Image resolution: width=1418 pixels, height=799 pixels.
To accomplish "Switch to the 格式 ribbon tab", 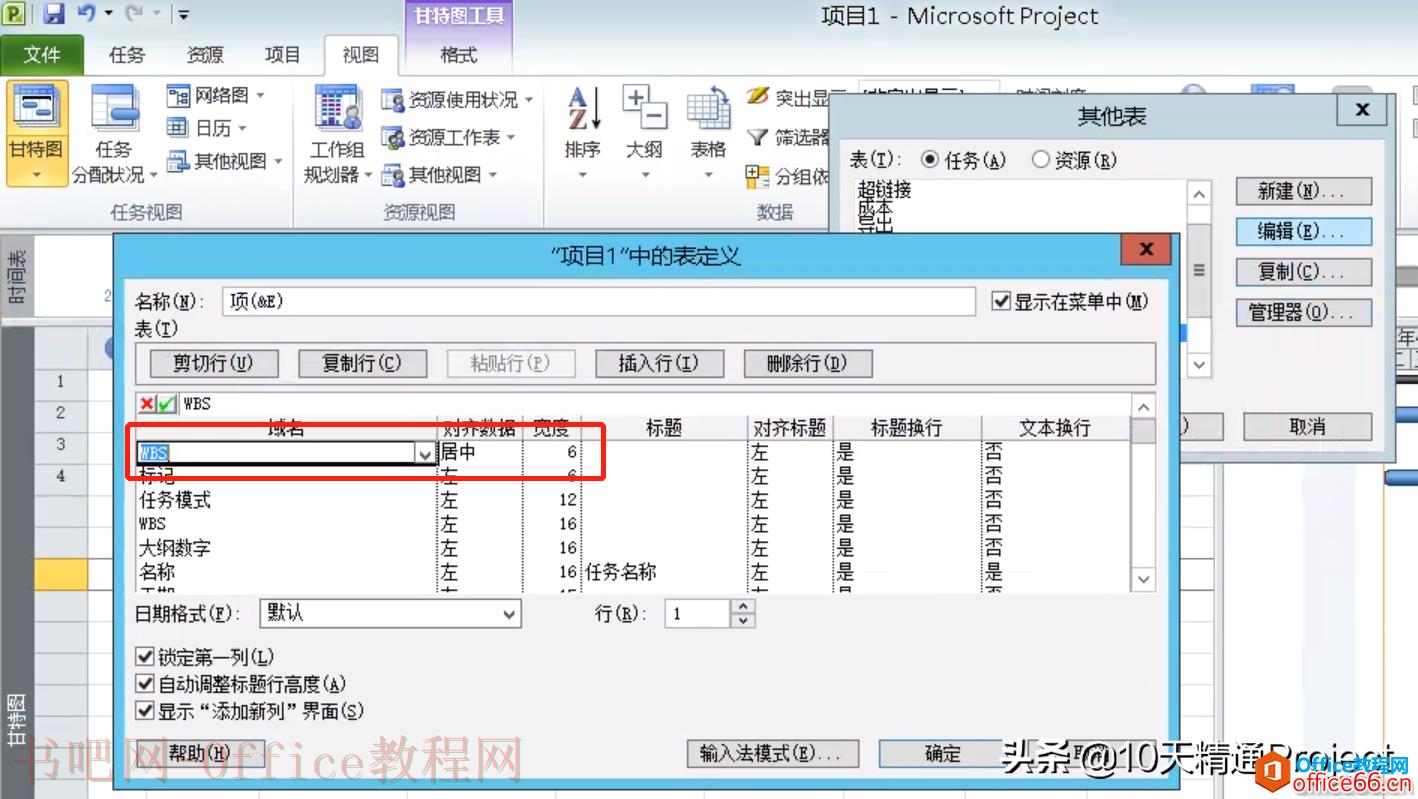I will click(x=459, y=55).
